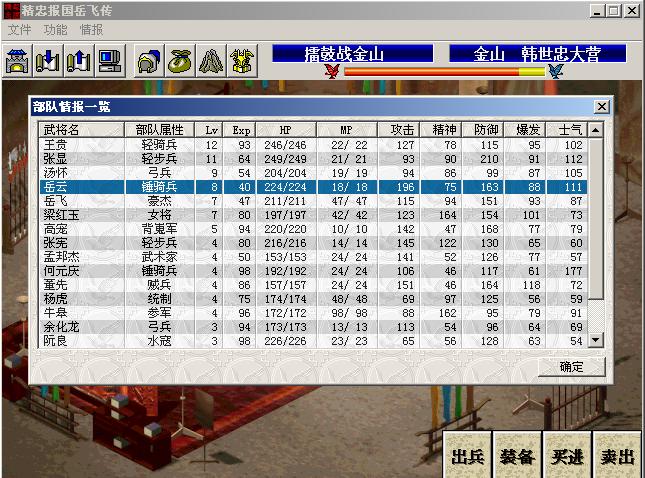The image size is (645, 478).
Task: Click the golden warrior figure icon
Action: click(x=242, y=61)
